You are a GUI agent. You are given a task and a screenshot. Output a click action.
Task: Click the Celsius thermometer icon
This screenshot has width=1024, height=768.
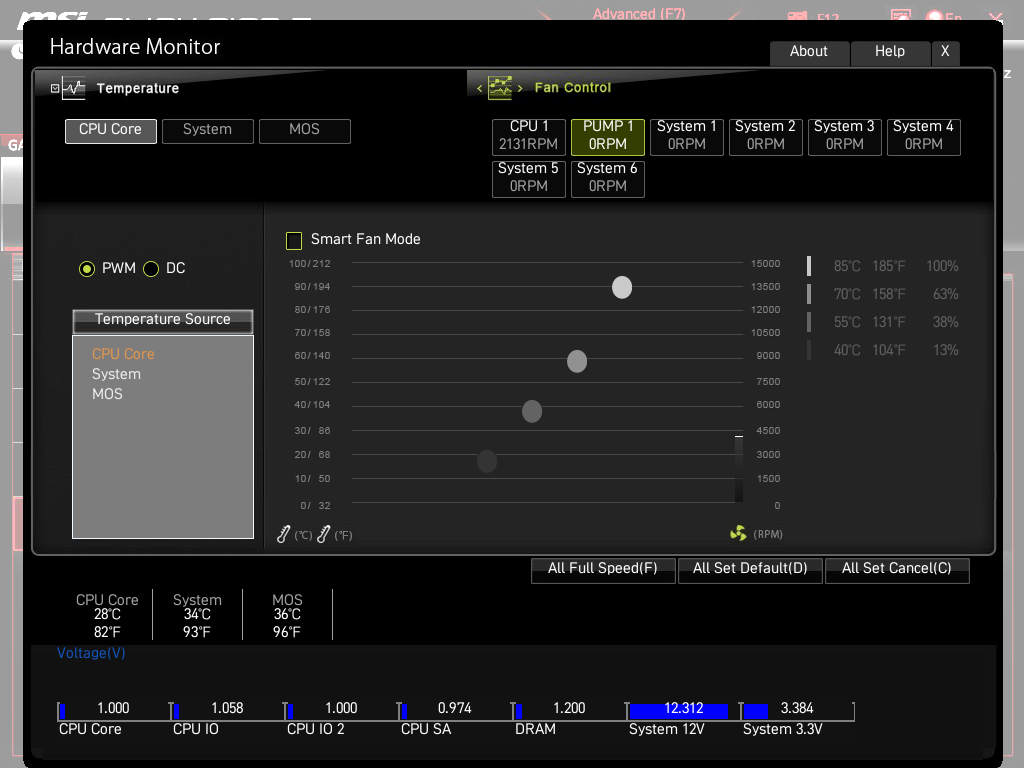pos(283,534)
